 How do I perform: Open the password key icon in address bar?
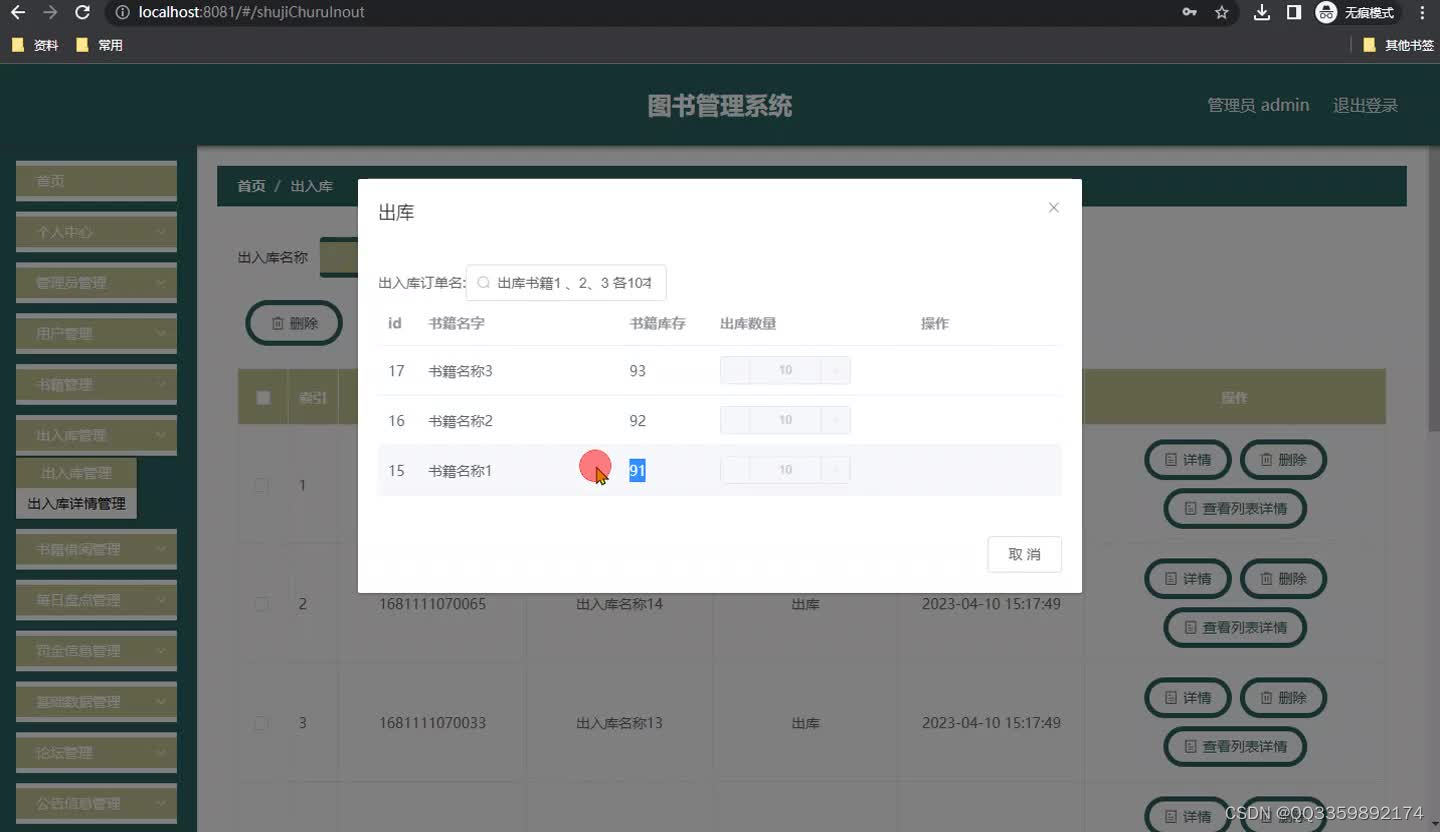pos(1189,13)
